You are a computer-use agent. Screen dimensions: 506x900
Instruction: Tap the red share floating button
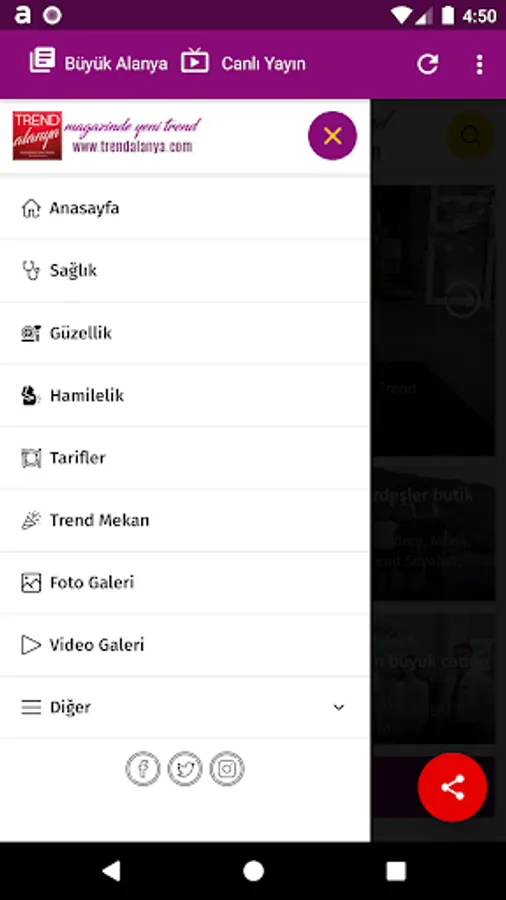[453, 788]
